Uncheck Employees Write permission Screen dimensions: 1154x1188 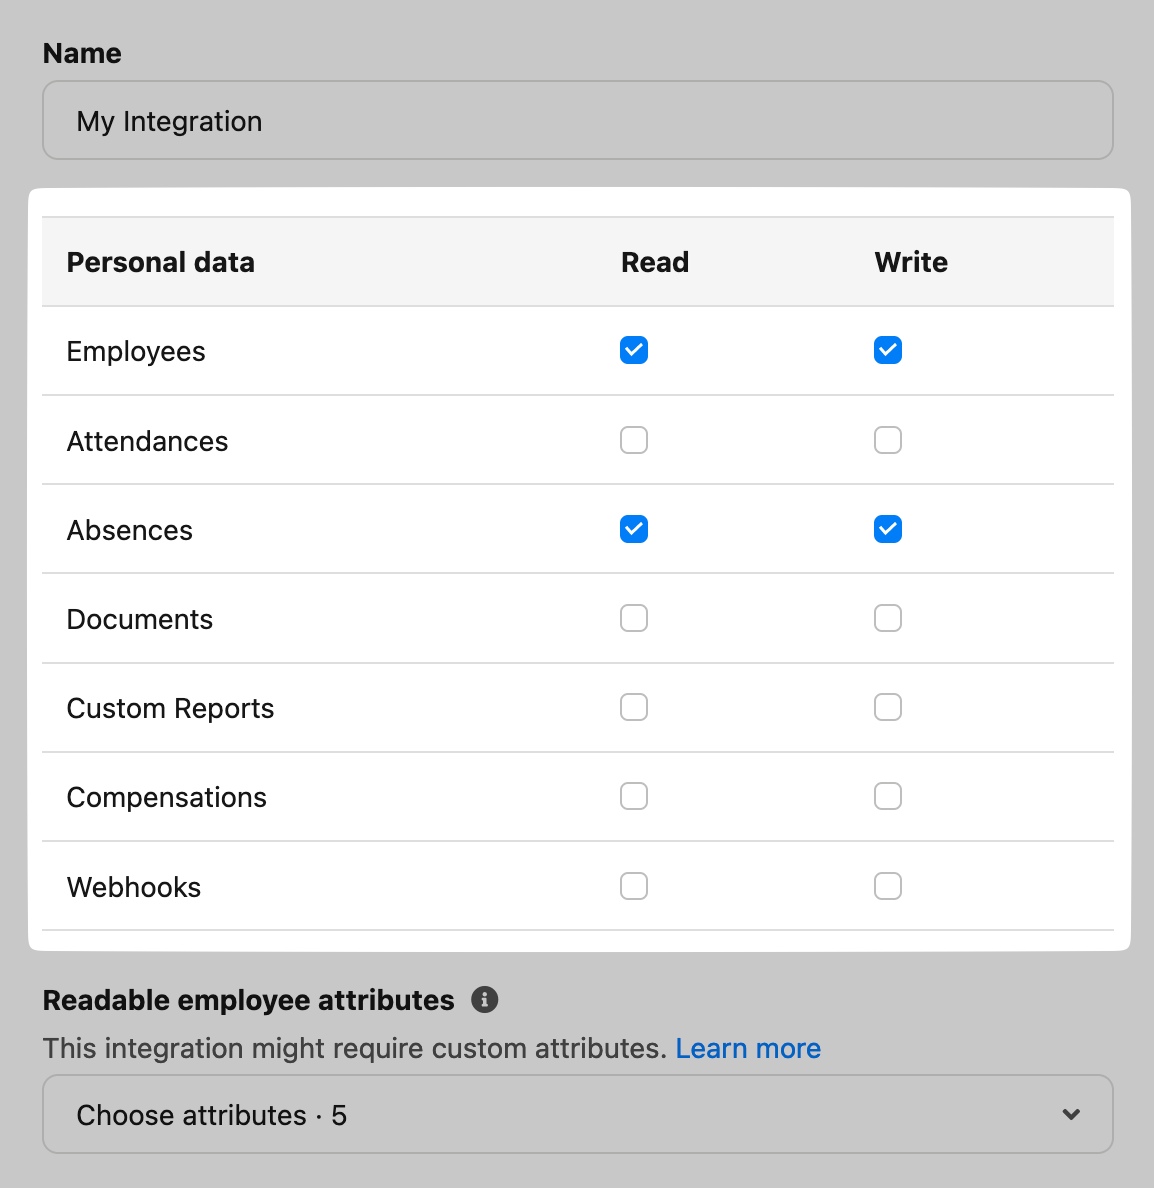click(888, 351)
